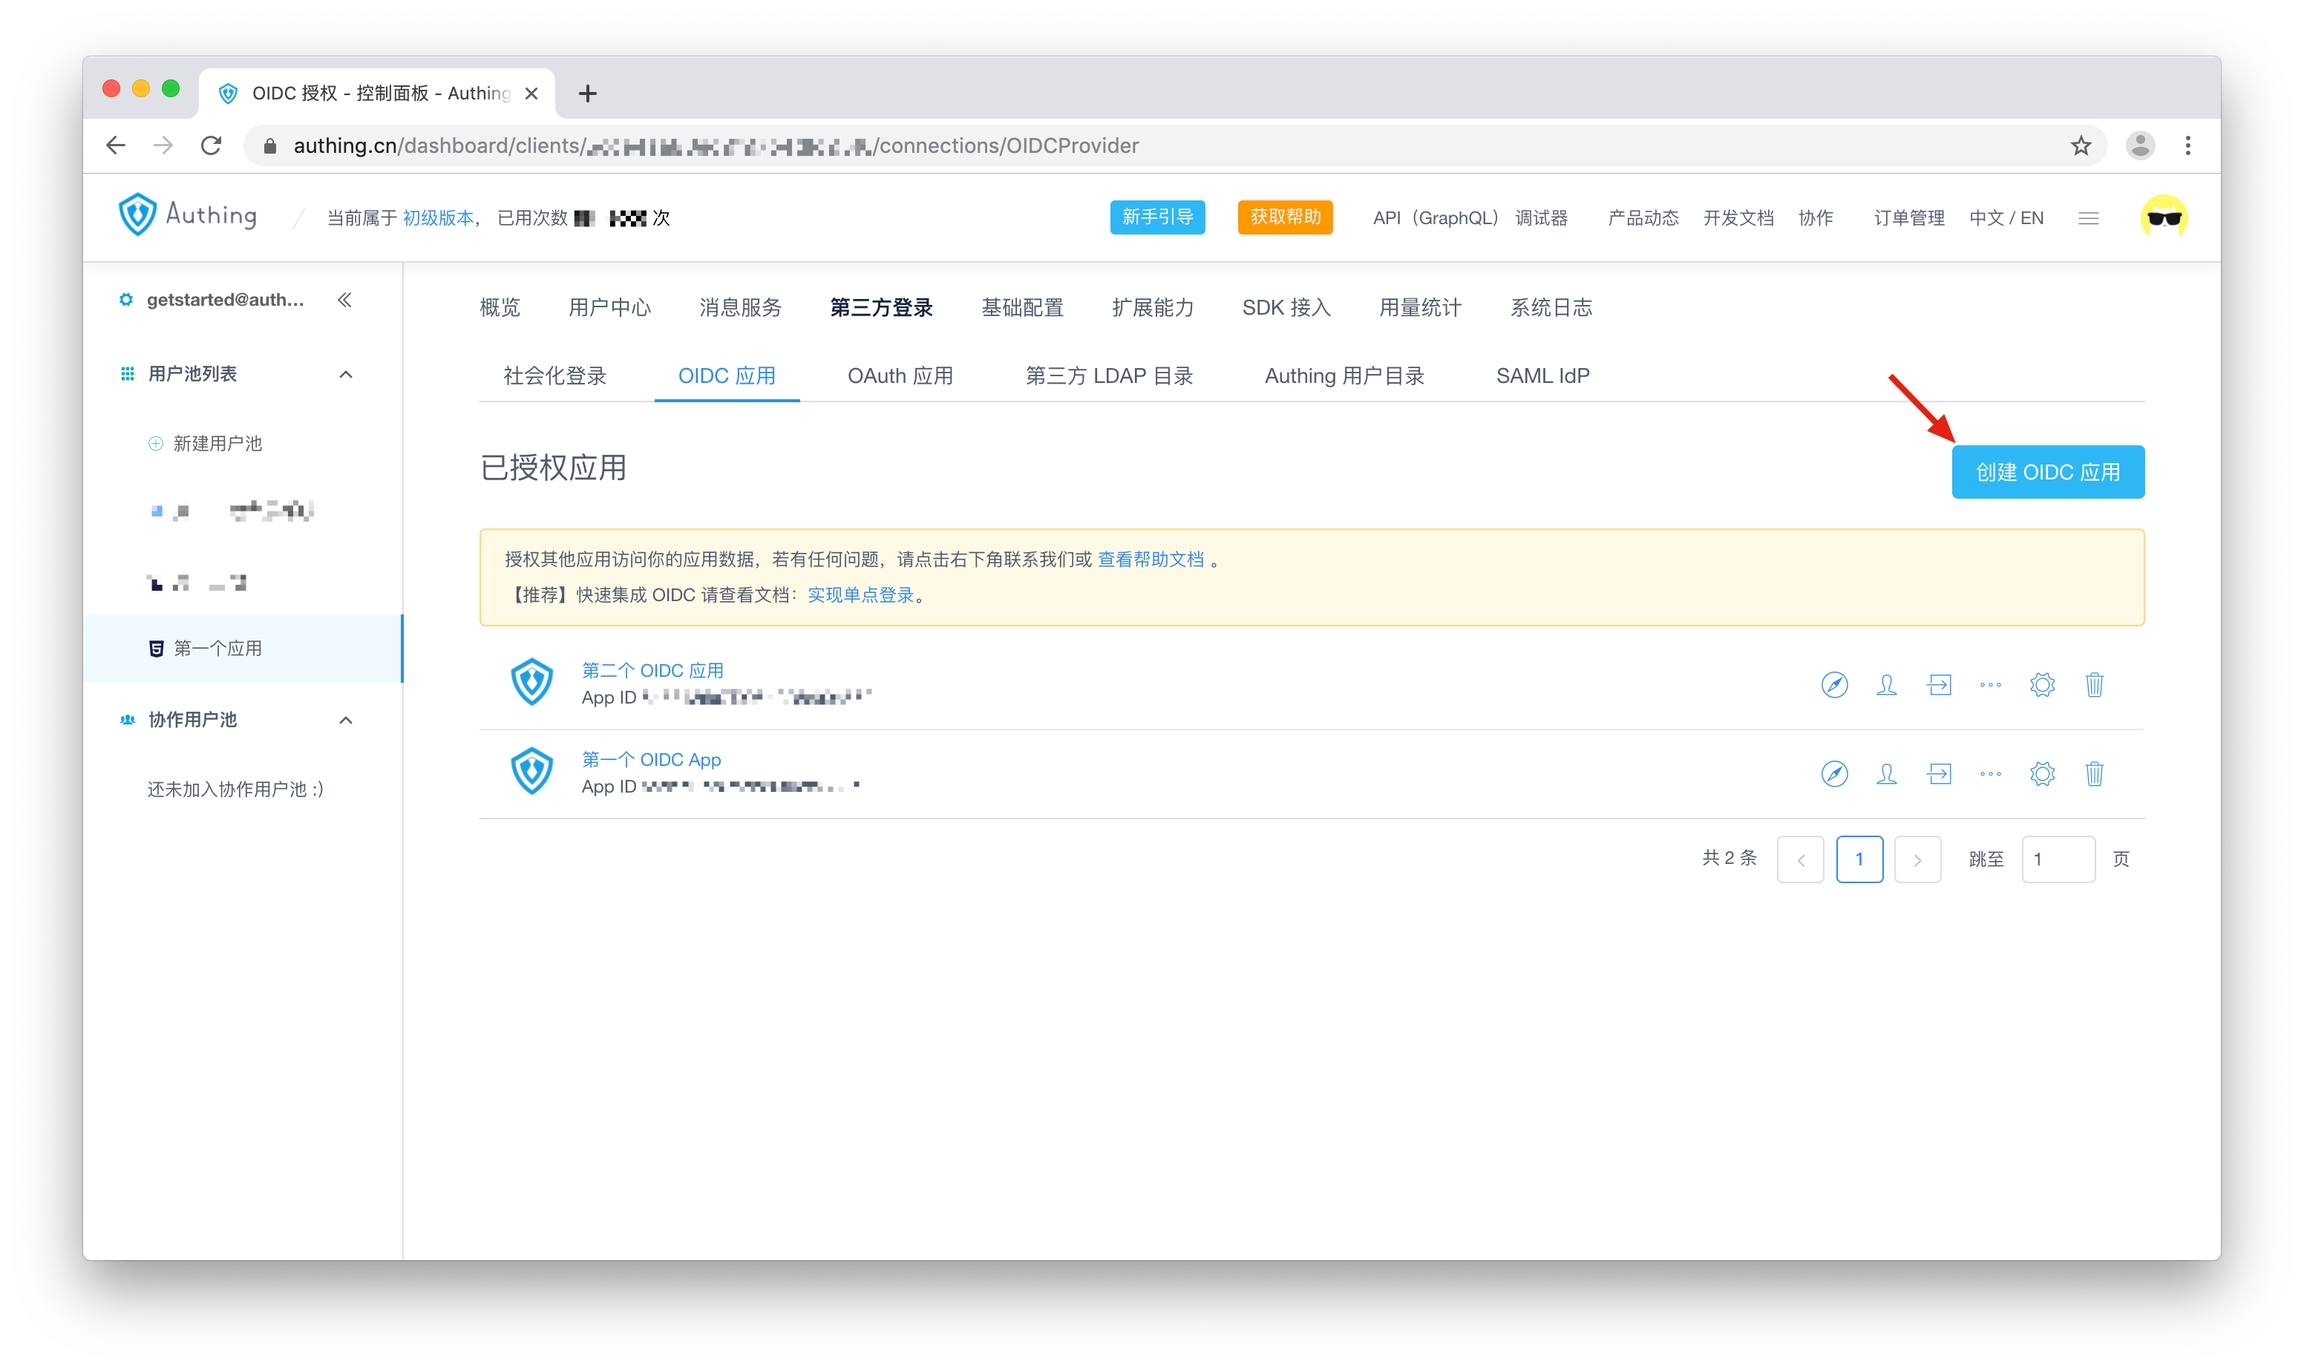Open 实现单点登录 documentation link
Screen dimensions: 2304x1370
tap(860, 595)
